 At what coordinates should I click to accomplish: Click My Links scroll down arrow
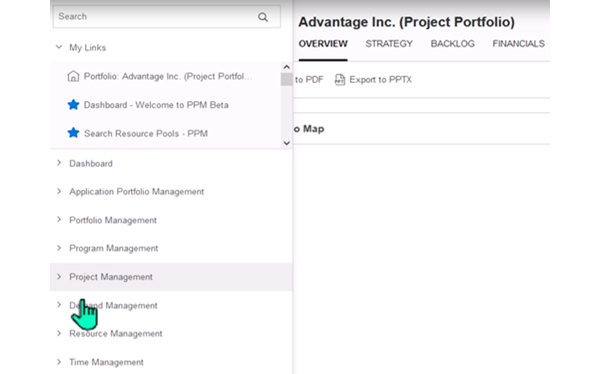point(287,143)
